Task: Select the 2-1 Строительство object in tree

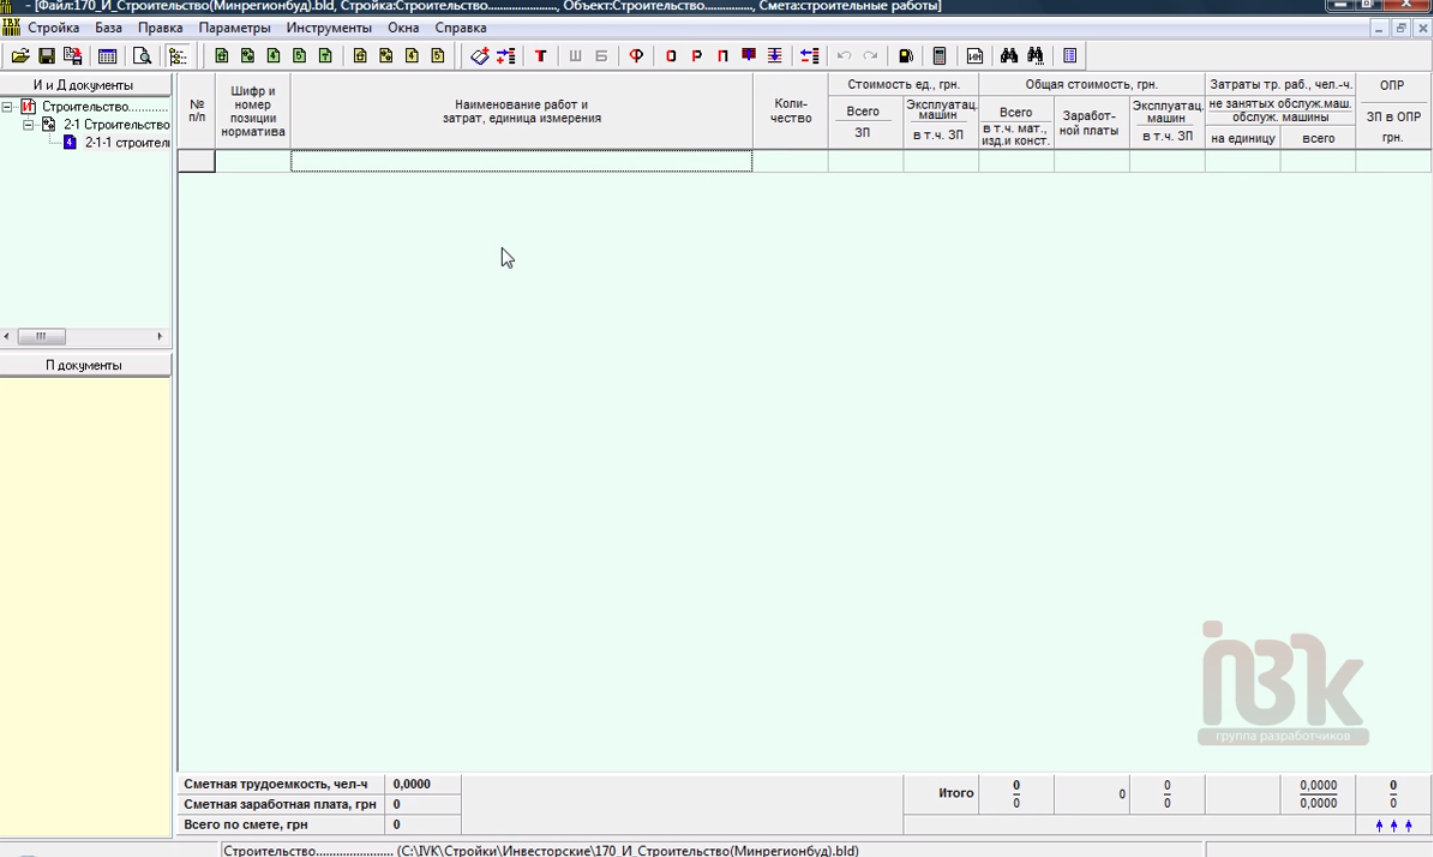Action: [x=117, y=125]
